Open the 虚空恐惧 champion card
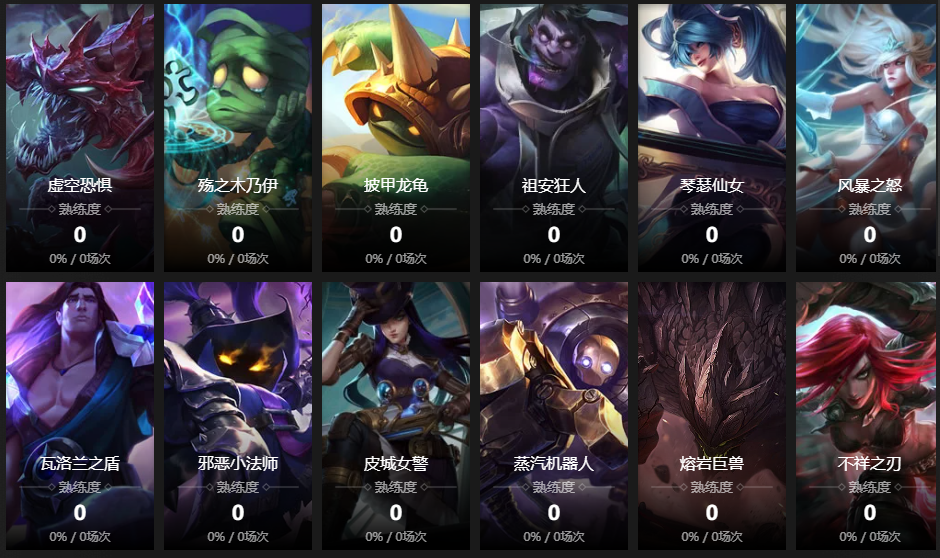Image resolution: width=940 pixels, height=558 pixels. pyautogui.click(x=80, y=138)
